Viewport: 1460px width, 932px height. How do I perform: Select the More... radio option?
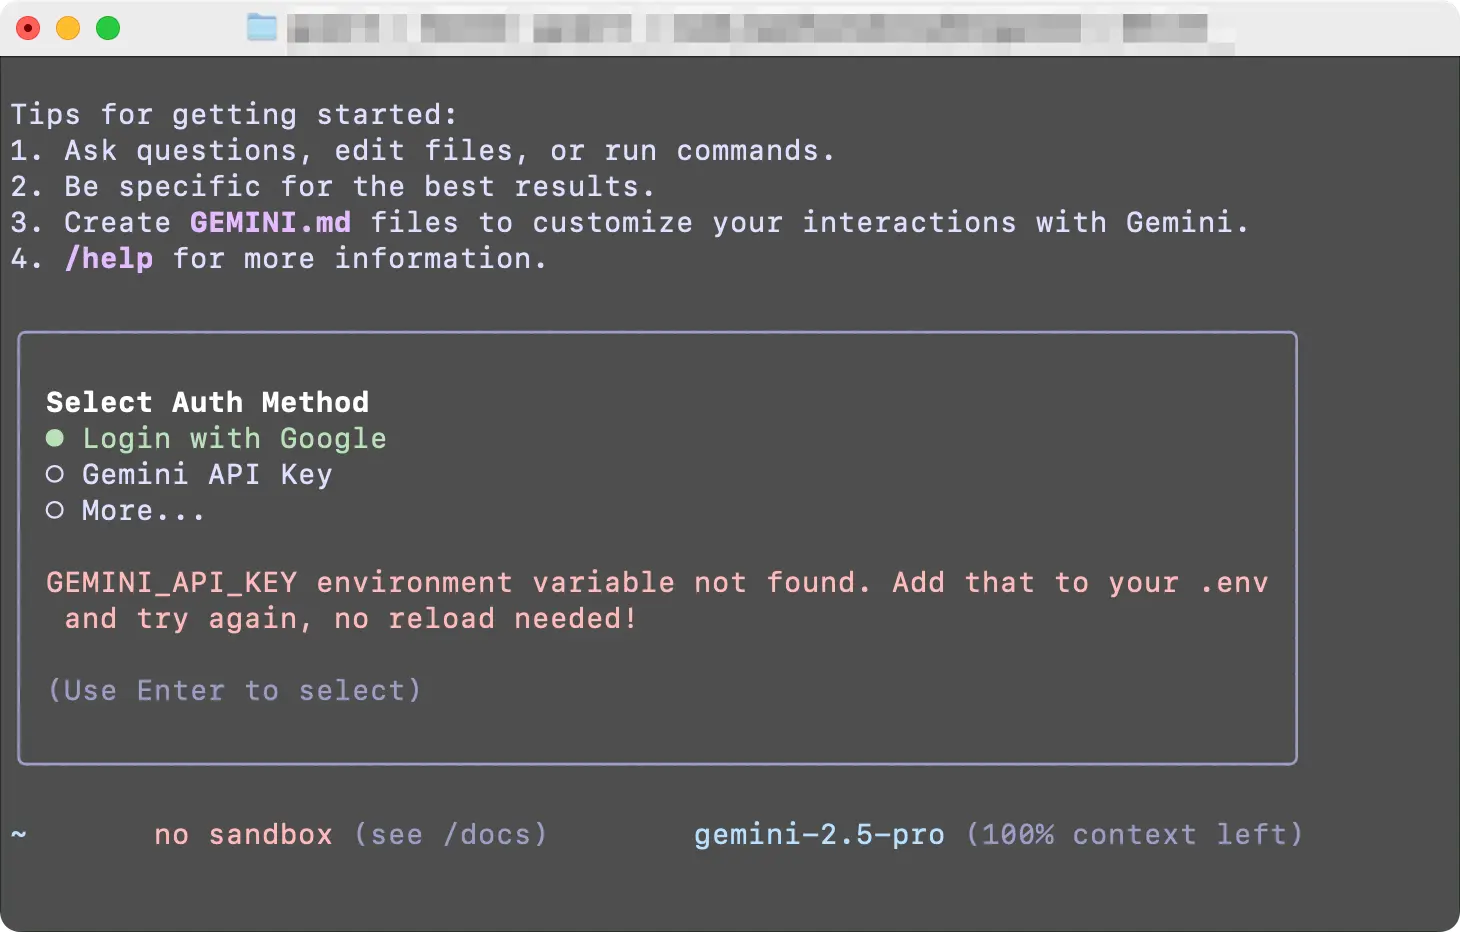point(55,510)
